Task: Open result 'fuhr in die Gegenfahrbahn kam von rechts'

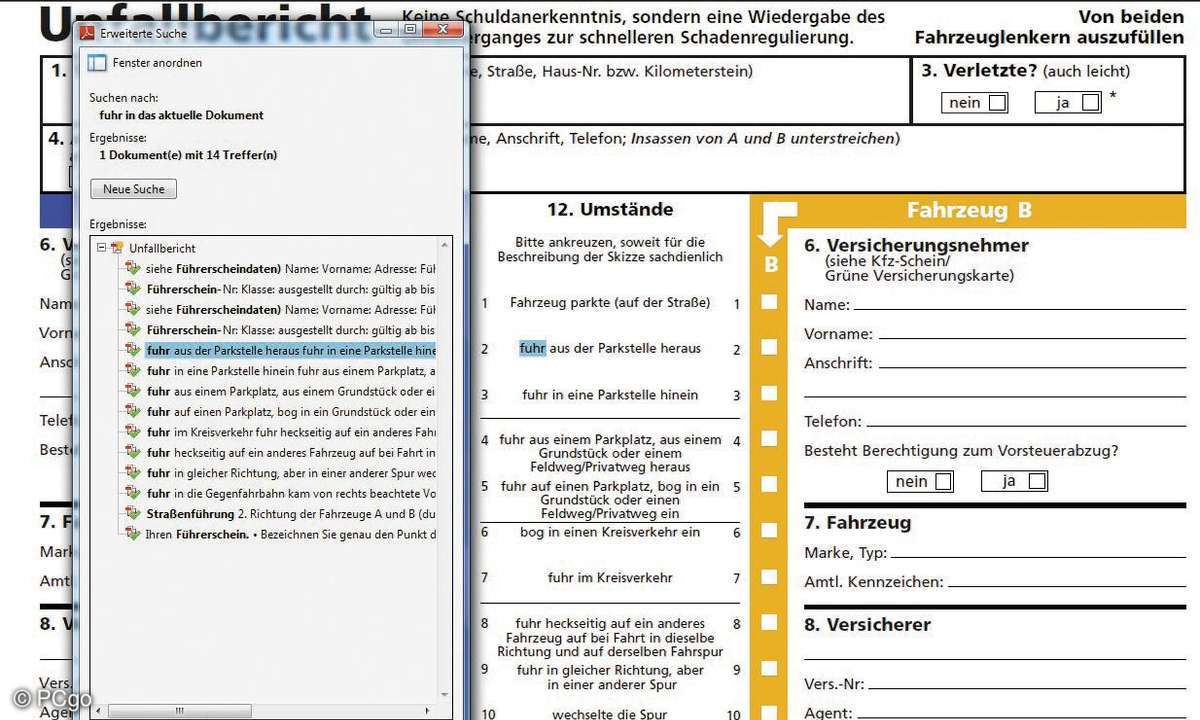Action: point(291,493)
